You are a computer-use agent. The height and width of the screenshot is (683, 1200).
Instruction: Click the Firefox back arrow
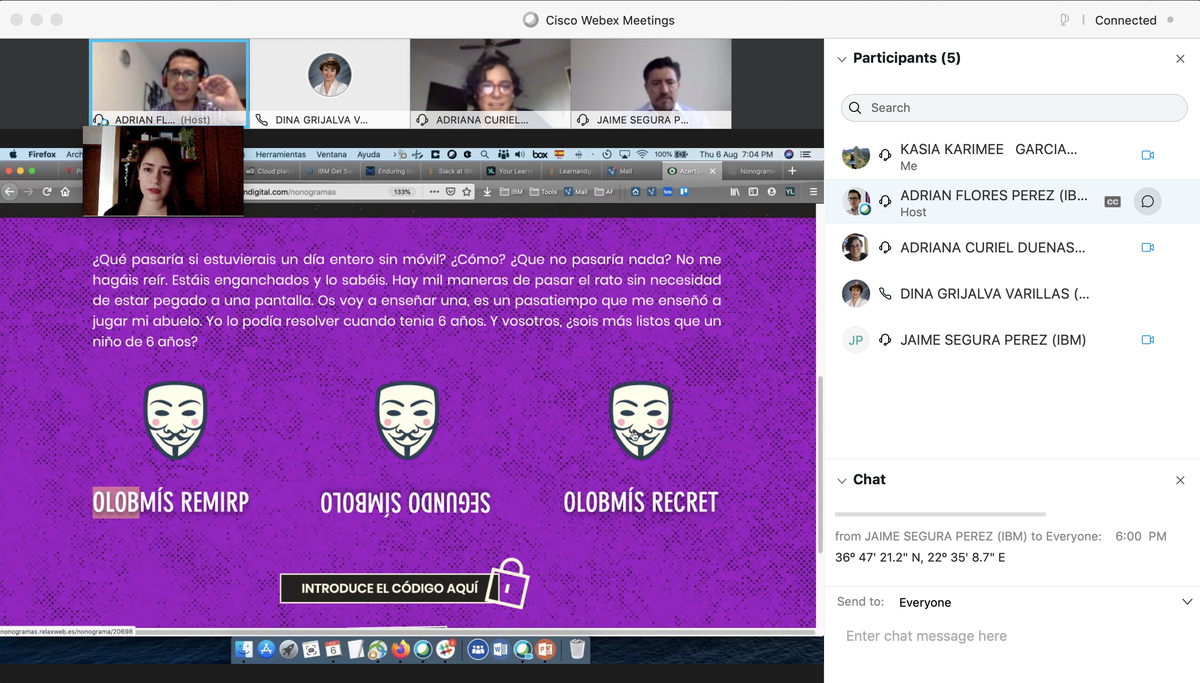11,191
